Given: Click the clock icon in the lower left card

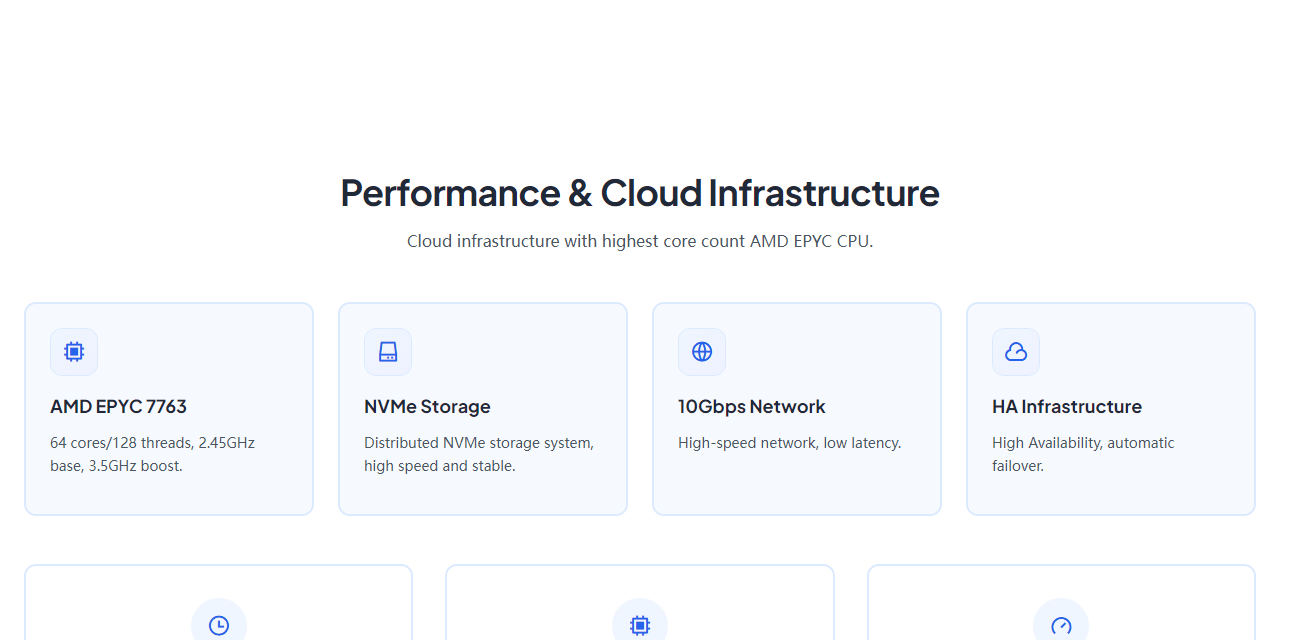Looking at the screenshot, I should 219,625.
